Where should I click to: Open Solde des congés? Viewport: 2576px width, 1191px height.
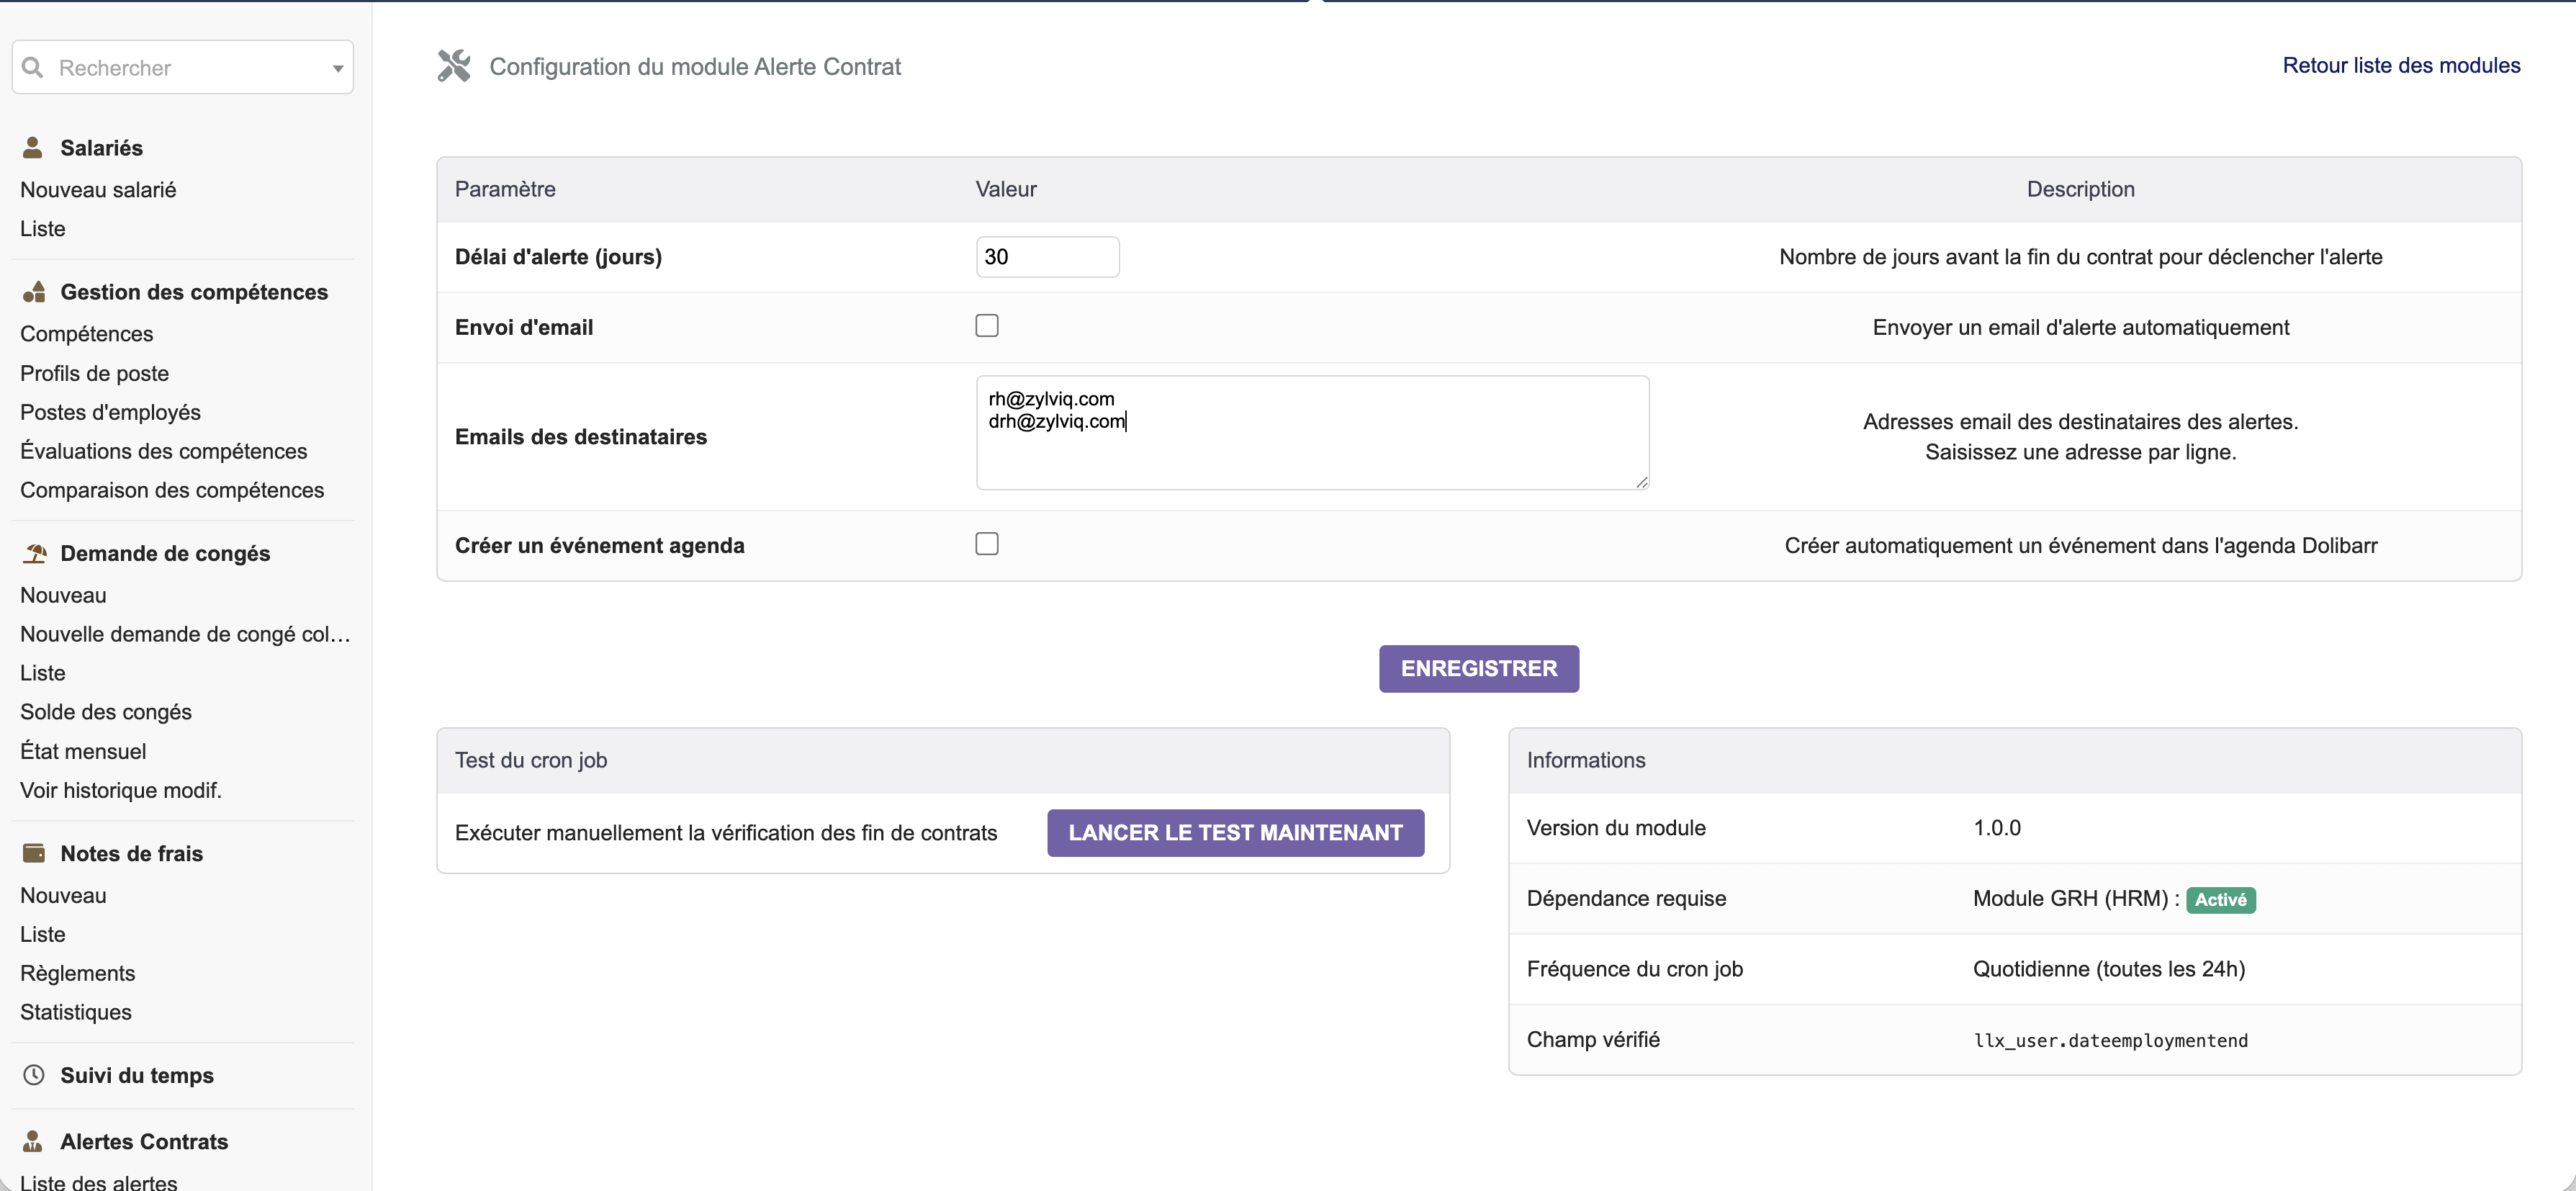click(x=106, y=712)
